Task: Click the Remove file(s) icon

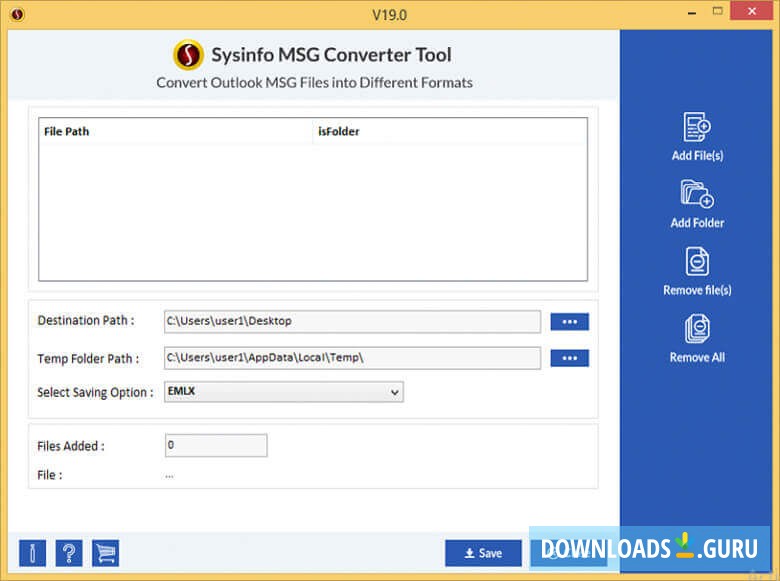Action: click(697, 261)
